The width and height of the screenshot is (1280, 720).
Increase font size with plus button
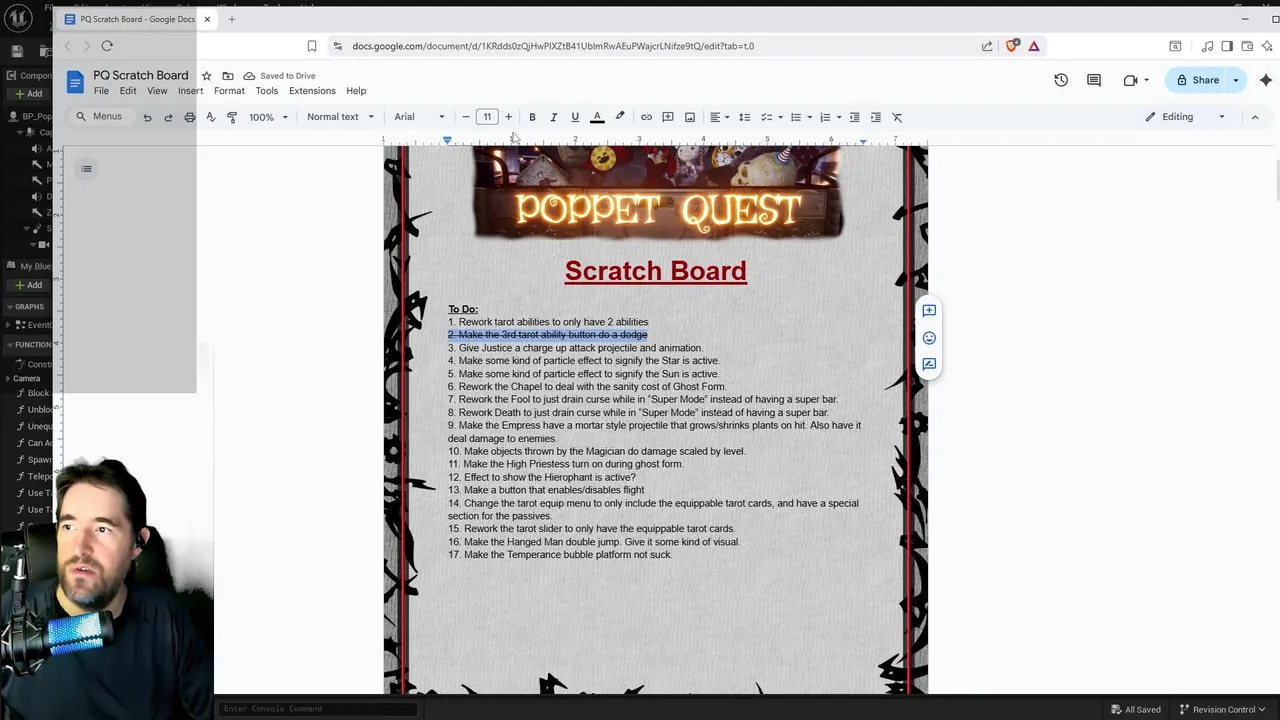coord(508,117)
